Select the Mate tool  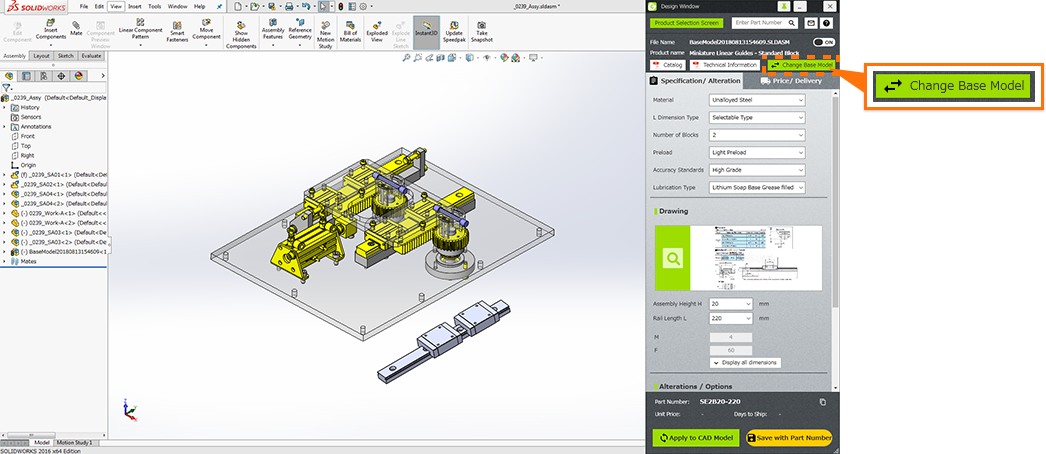pos(76,27)
